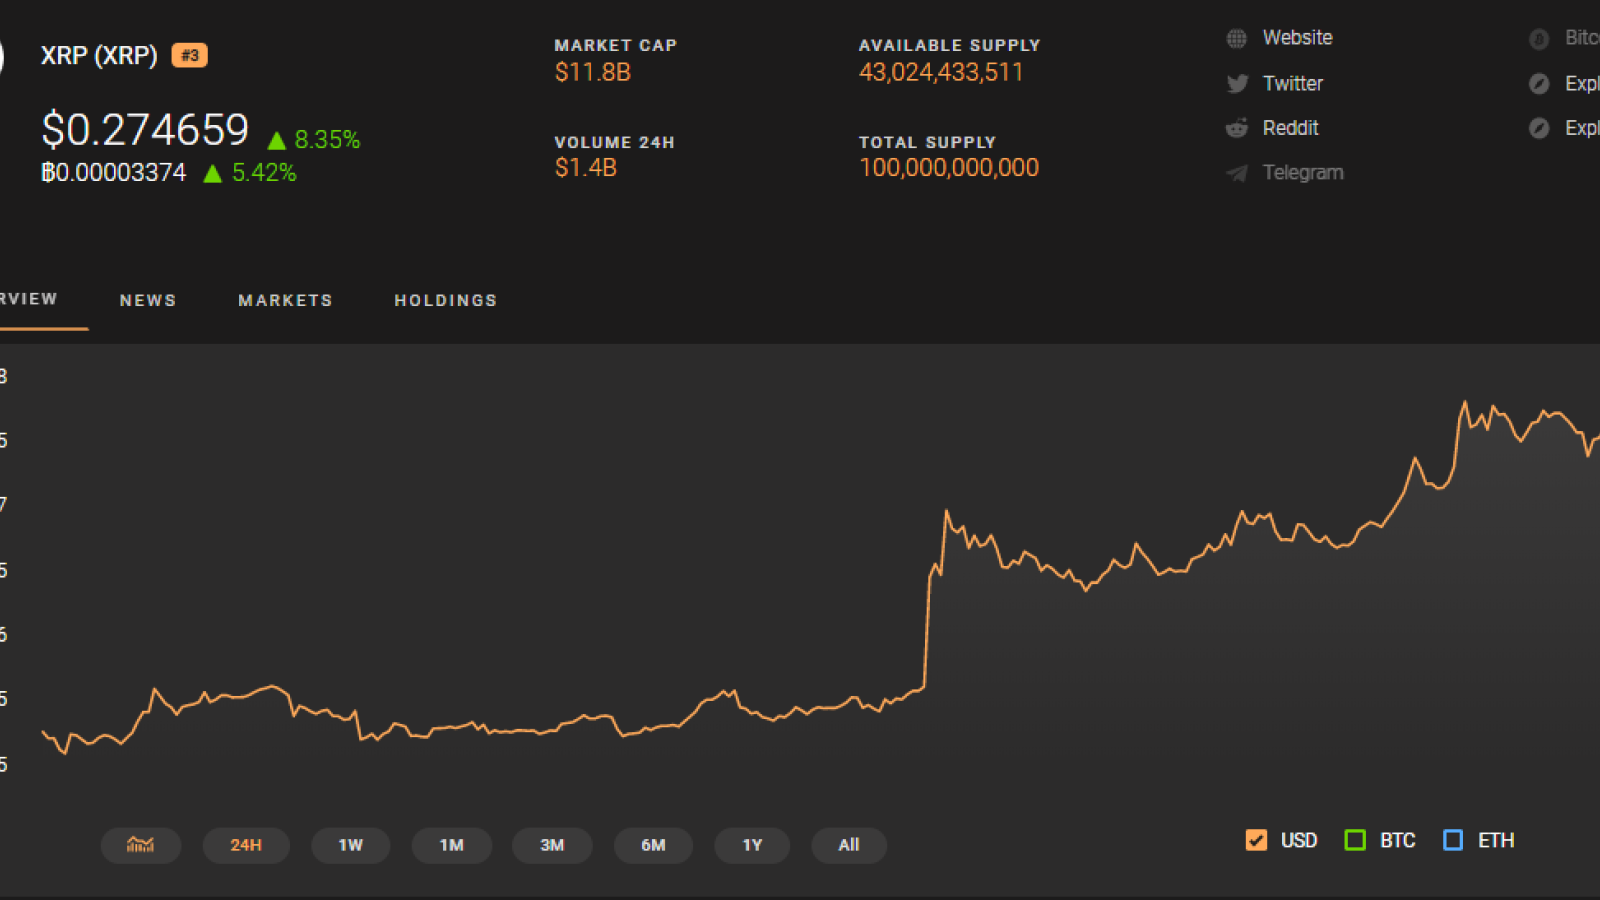Open the XRP Website link
This screenshot has height=900, width=1600.
click(x=1297, y=38)
